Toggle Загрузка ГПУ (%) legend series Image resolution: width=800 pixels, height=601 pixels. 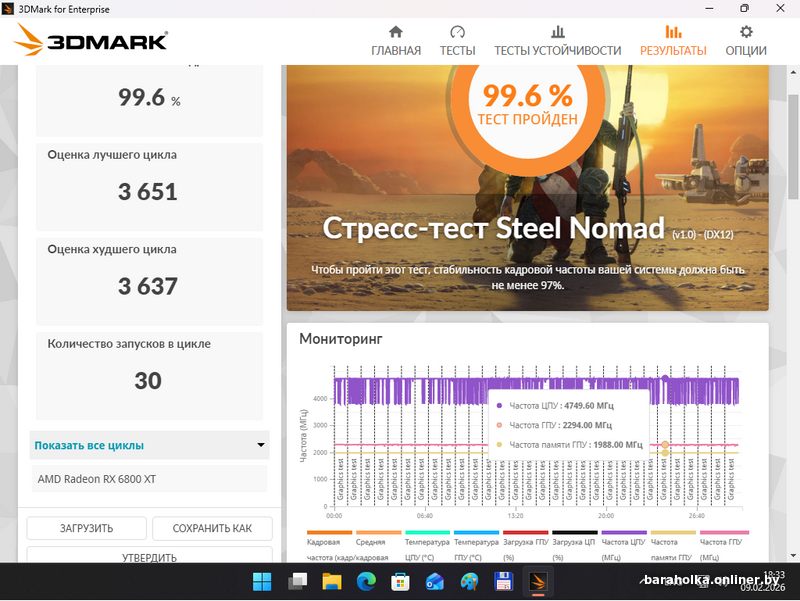526,547
